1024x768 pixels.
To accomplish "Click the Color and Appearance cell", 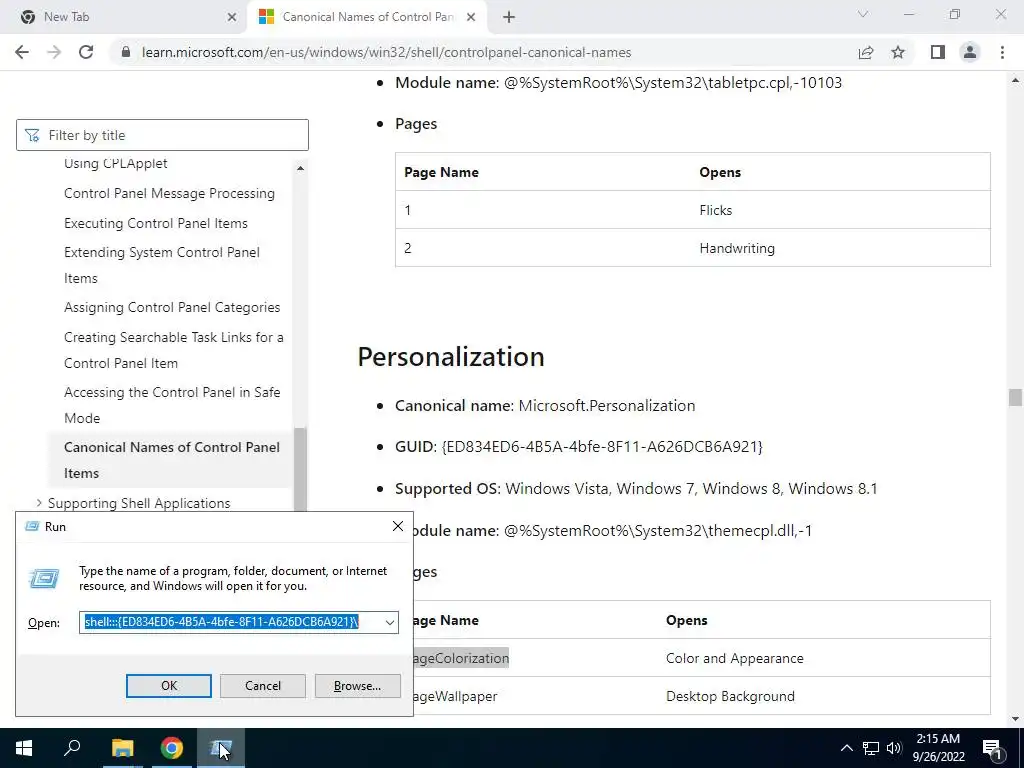I will coord(735,658).
